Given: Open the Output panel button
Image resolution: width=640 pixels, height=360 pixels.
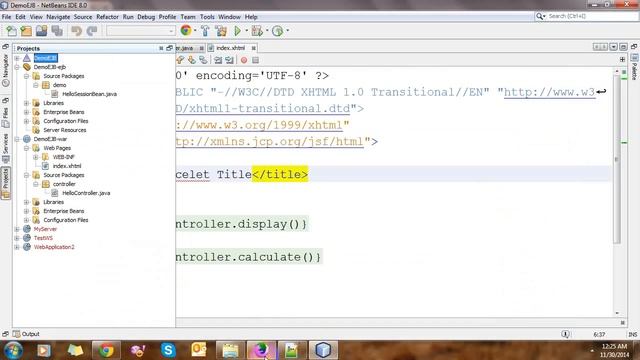Looking at the screenshot, I should pos(26,334).
